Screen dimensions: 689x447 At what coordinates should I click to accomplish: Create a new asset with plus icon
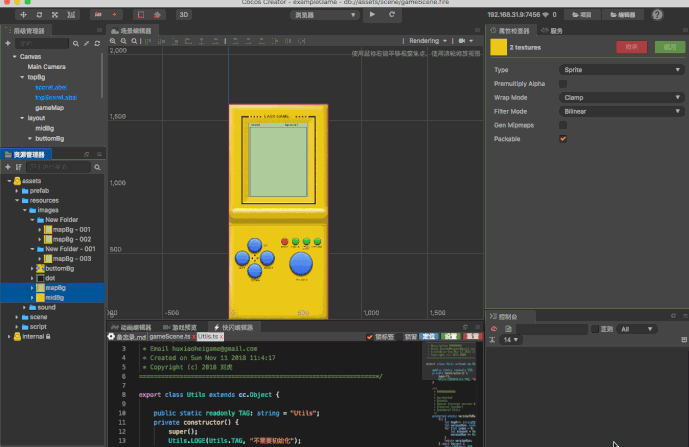coord(7,167)
